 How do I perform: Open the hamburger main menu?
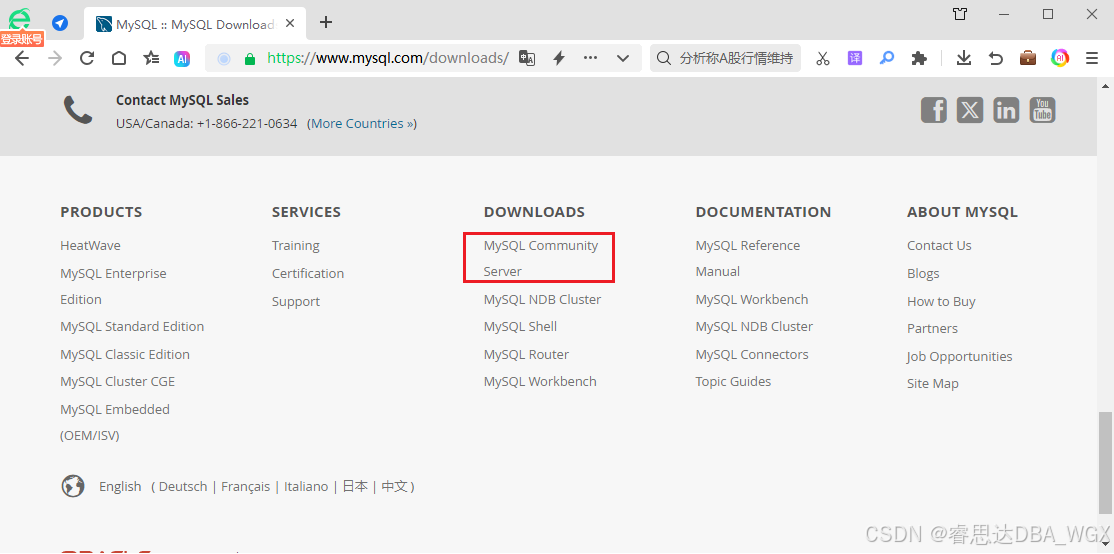pos(1092,58)
